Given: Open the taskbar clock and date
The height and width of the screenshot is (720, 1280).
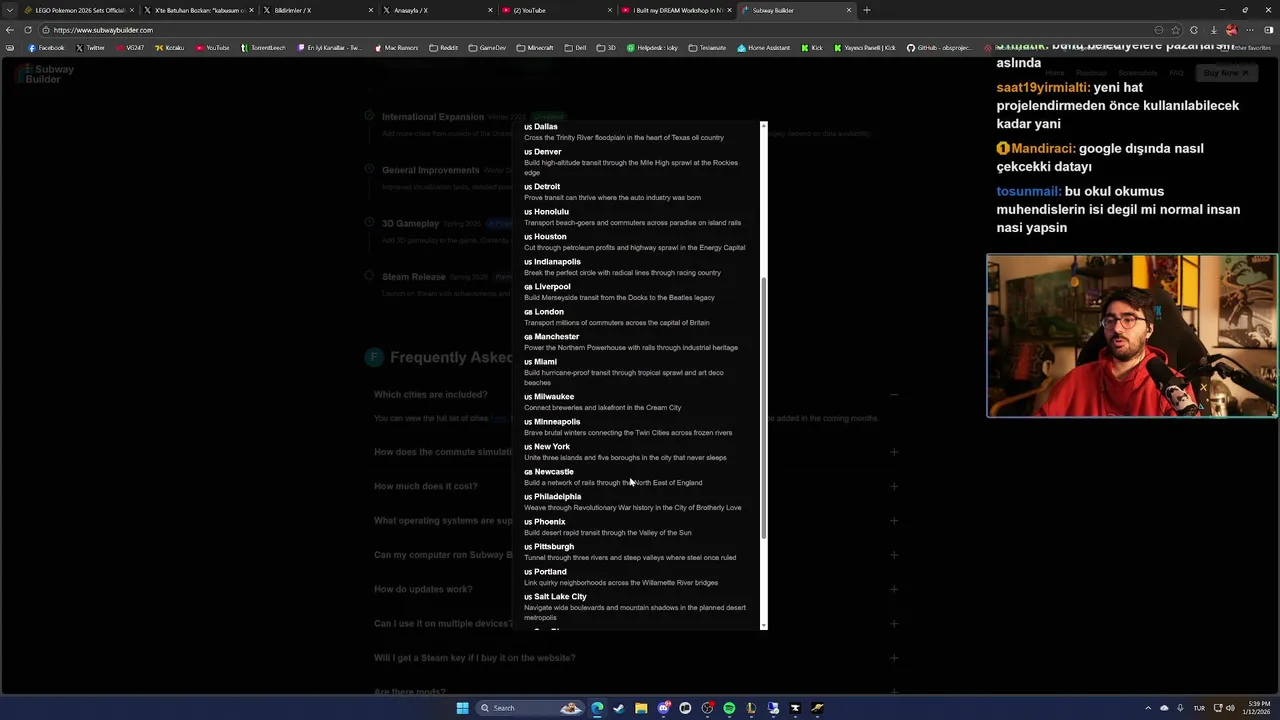Looking at the screenshot, I should (1256, 708).
